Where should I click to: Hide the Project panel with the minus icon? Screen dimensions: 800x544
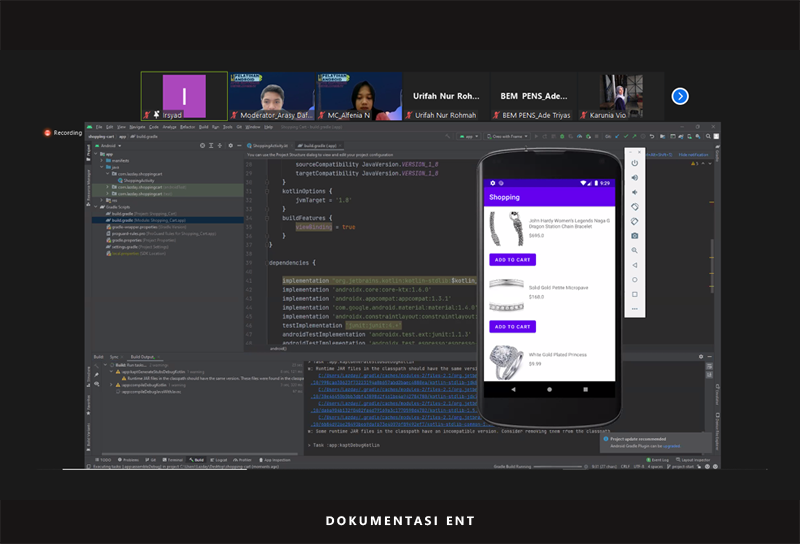tap(239, 145)
